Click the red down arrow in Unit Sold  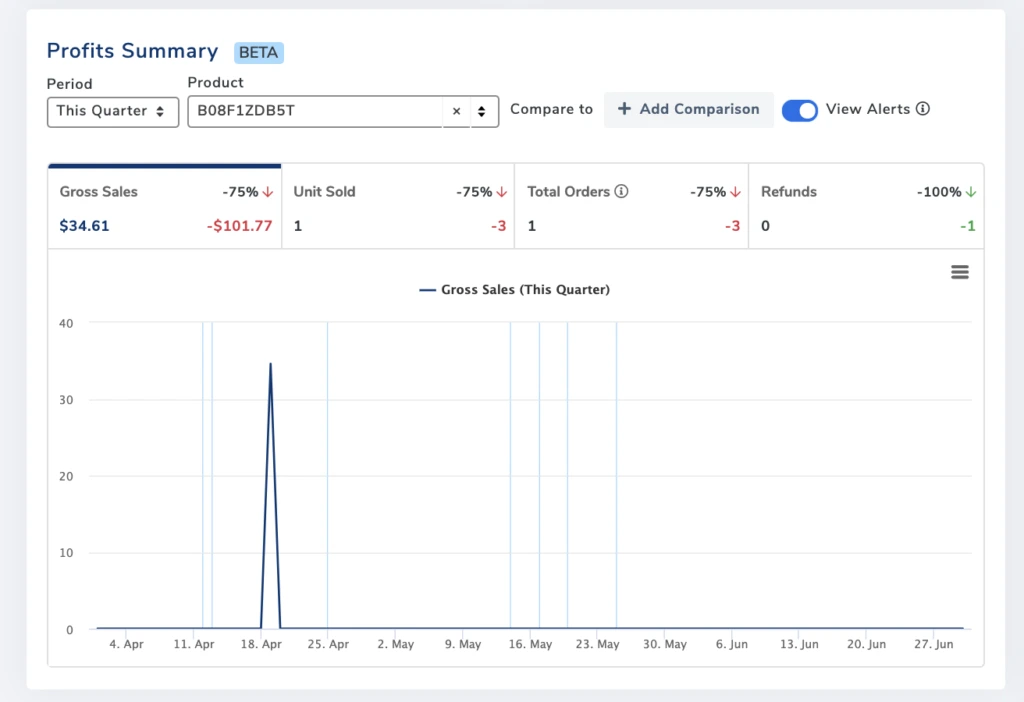pyautogui.click(x=501, y=192)
